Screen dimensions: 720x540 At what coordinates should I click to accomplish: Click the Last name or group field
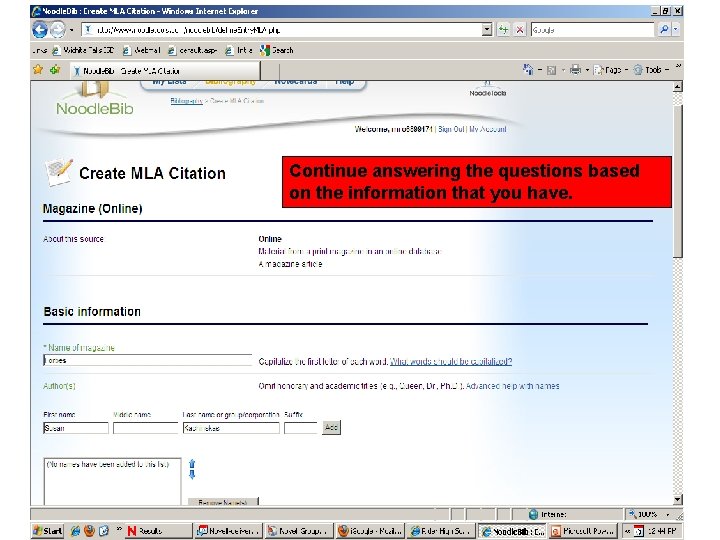click(231, 428)
